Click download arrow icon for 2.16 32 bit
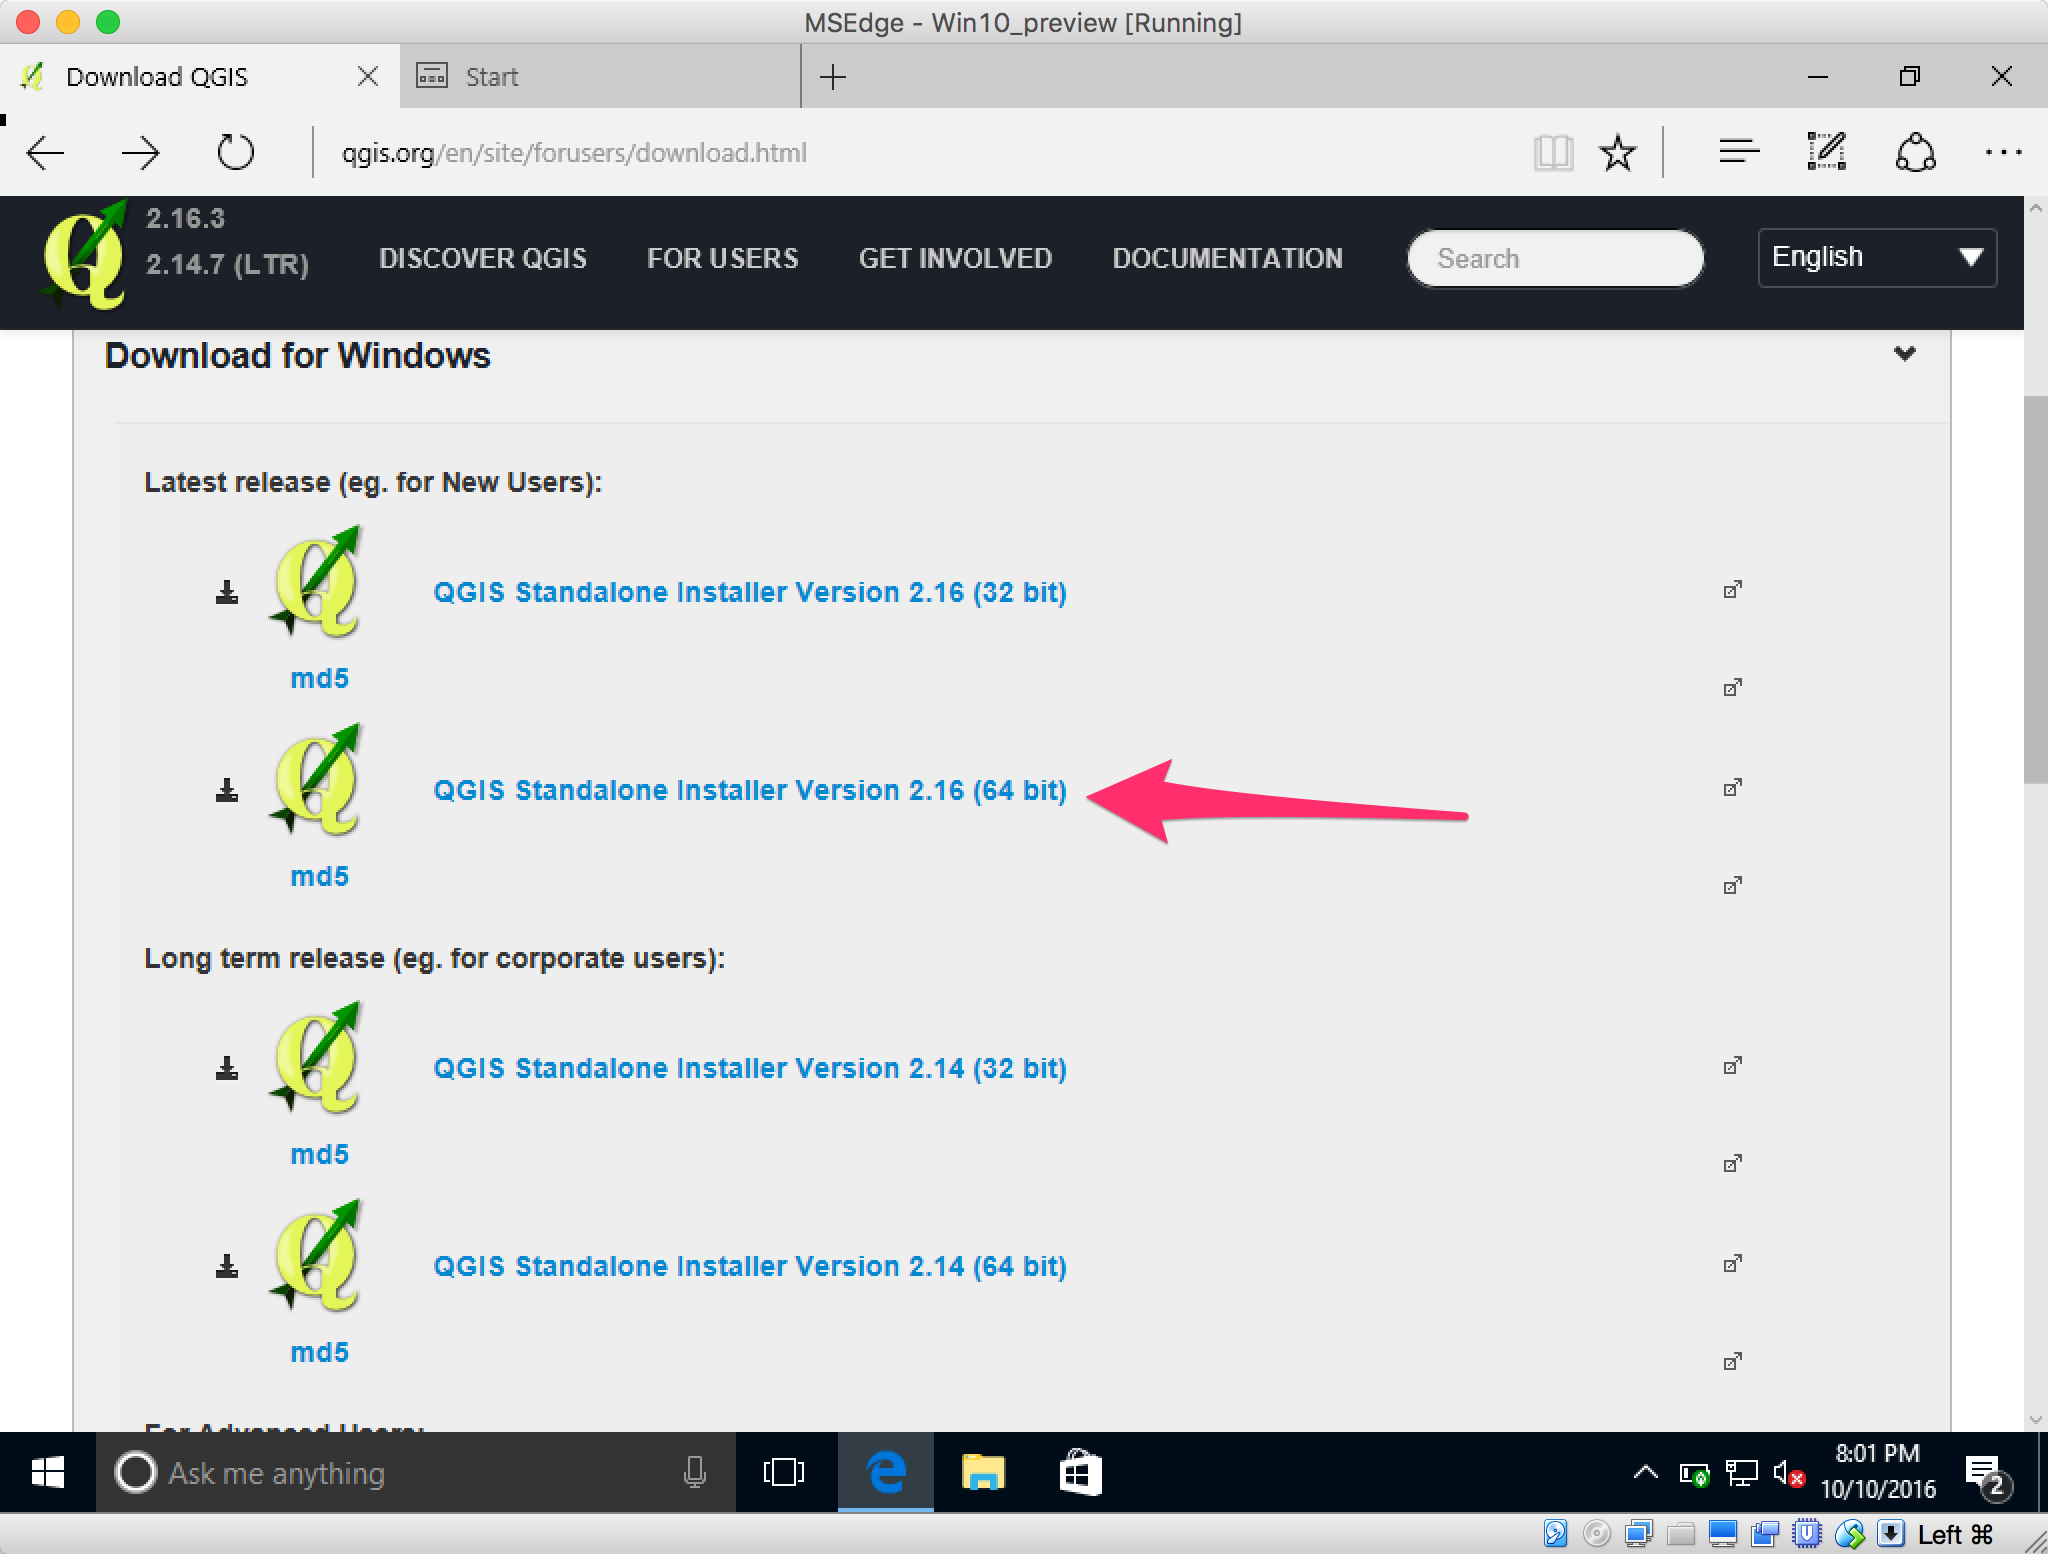The width and height of the screenshot is (2048, 1554). click(227, 592)
